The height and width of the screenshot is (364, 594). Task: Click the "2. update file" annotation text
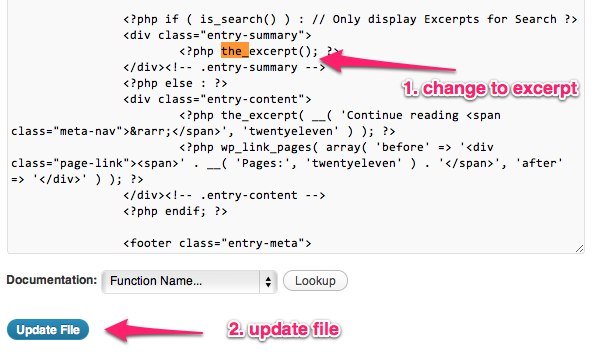(284, 329)
